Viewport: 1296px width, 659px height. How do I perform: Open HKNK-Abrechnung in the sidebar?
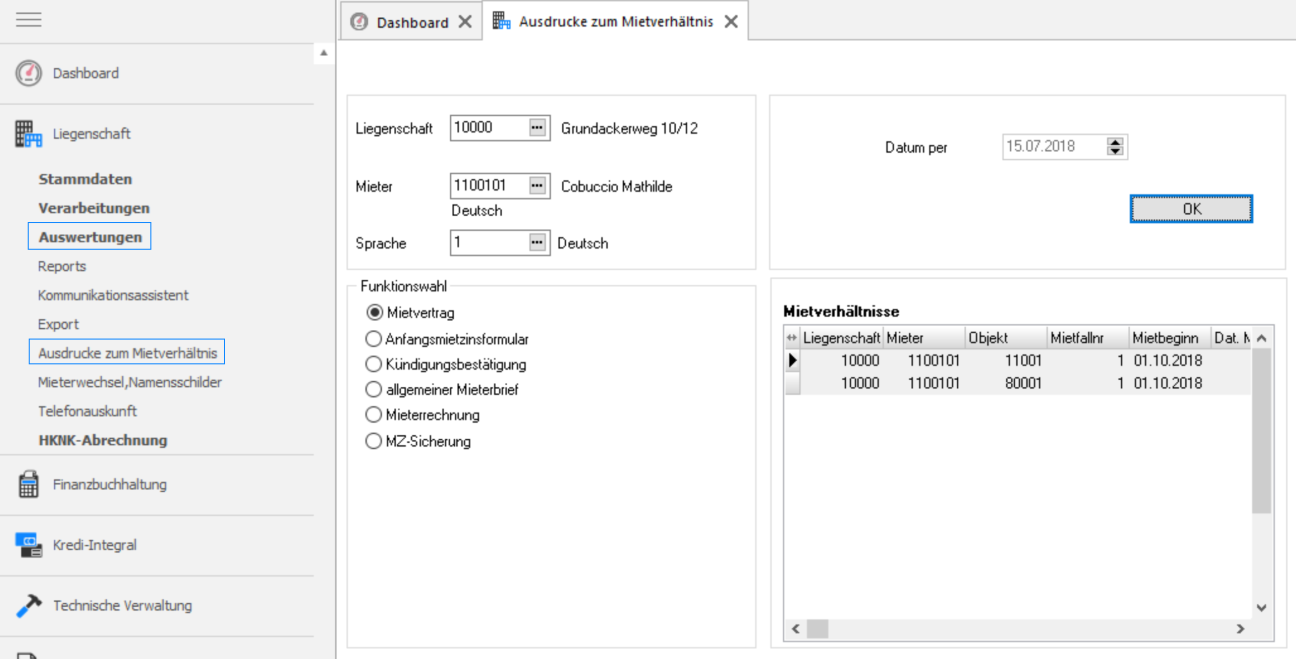103,440
